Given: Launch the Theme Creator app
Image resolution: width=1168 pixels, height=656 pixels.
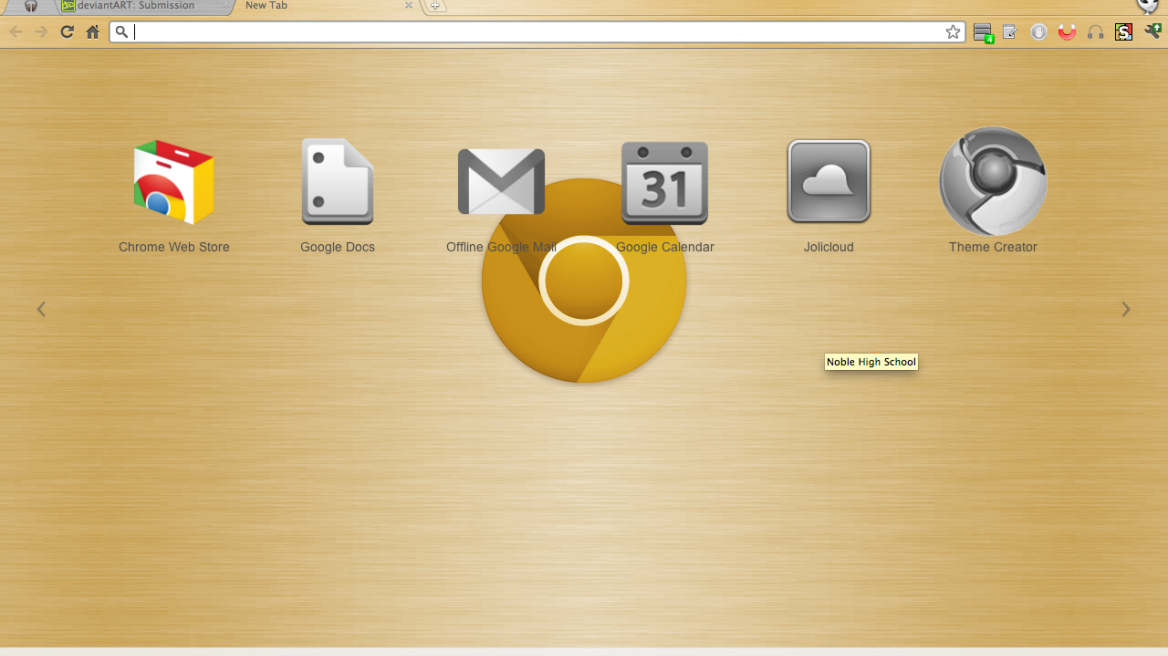Looking at the screenshot, I should (x=993, y=181).
